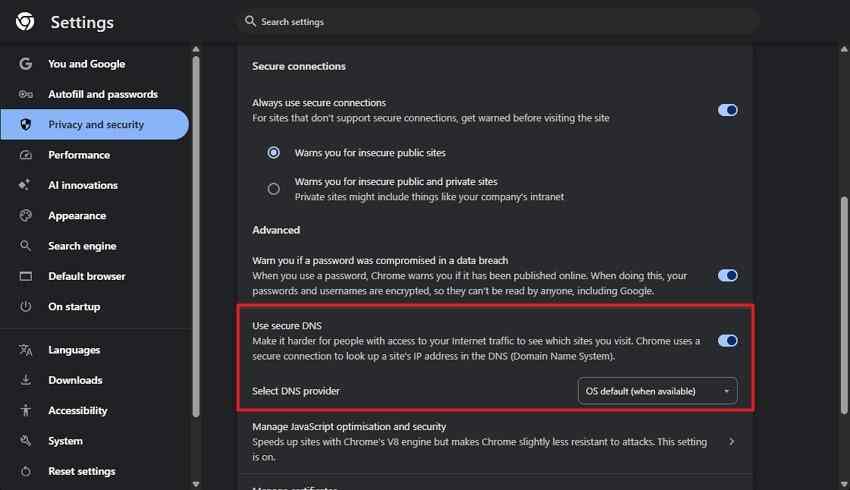Click the palette icon for Appearance
Viewport: 850px width, 490px height.
(25, 216)
